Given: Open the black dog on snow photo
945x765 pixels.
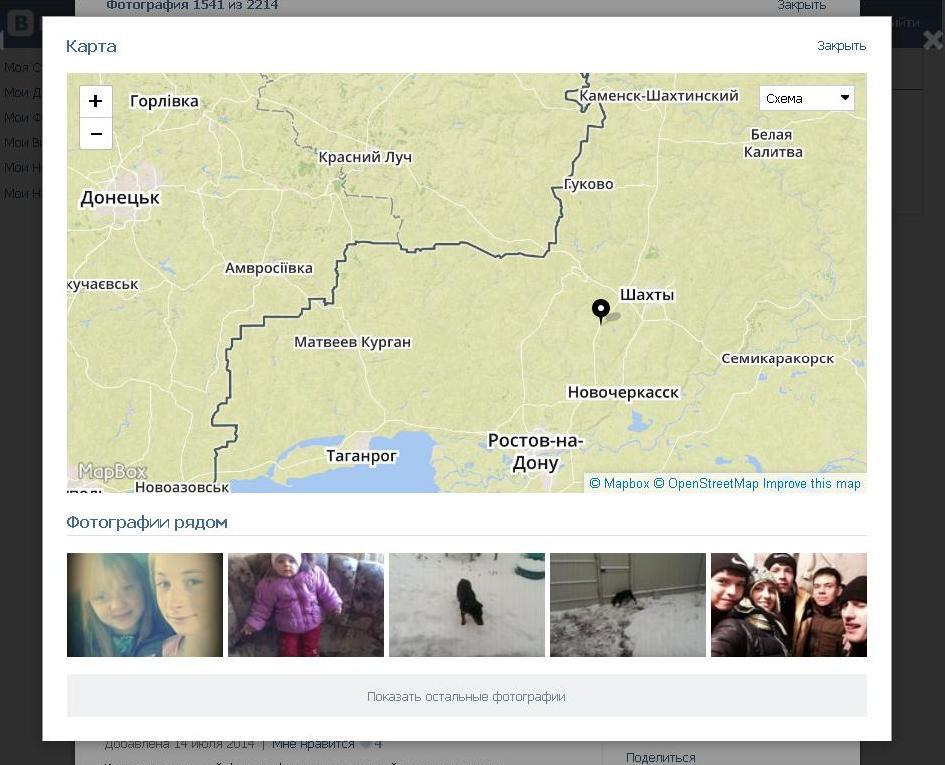Looking at the screenshot, I should (467, 605).
